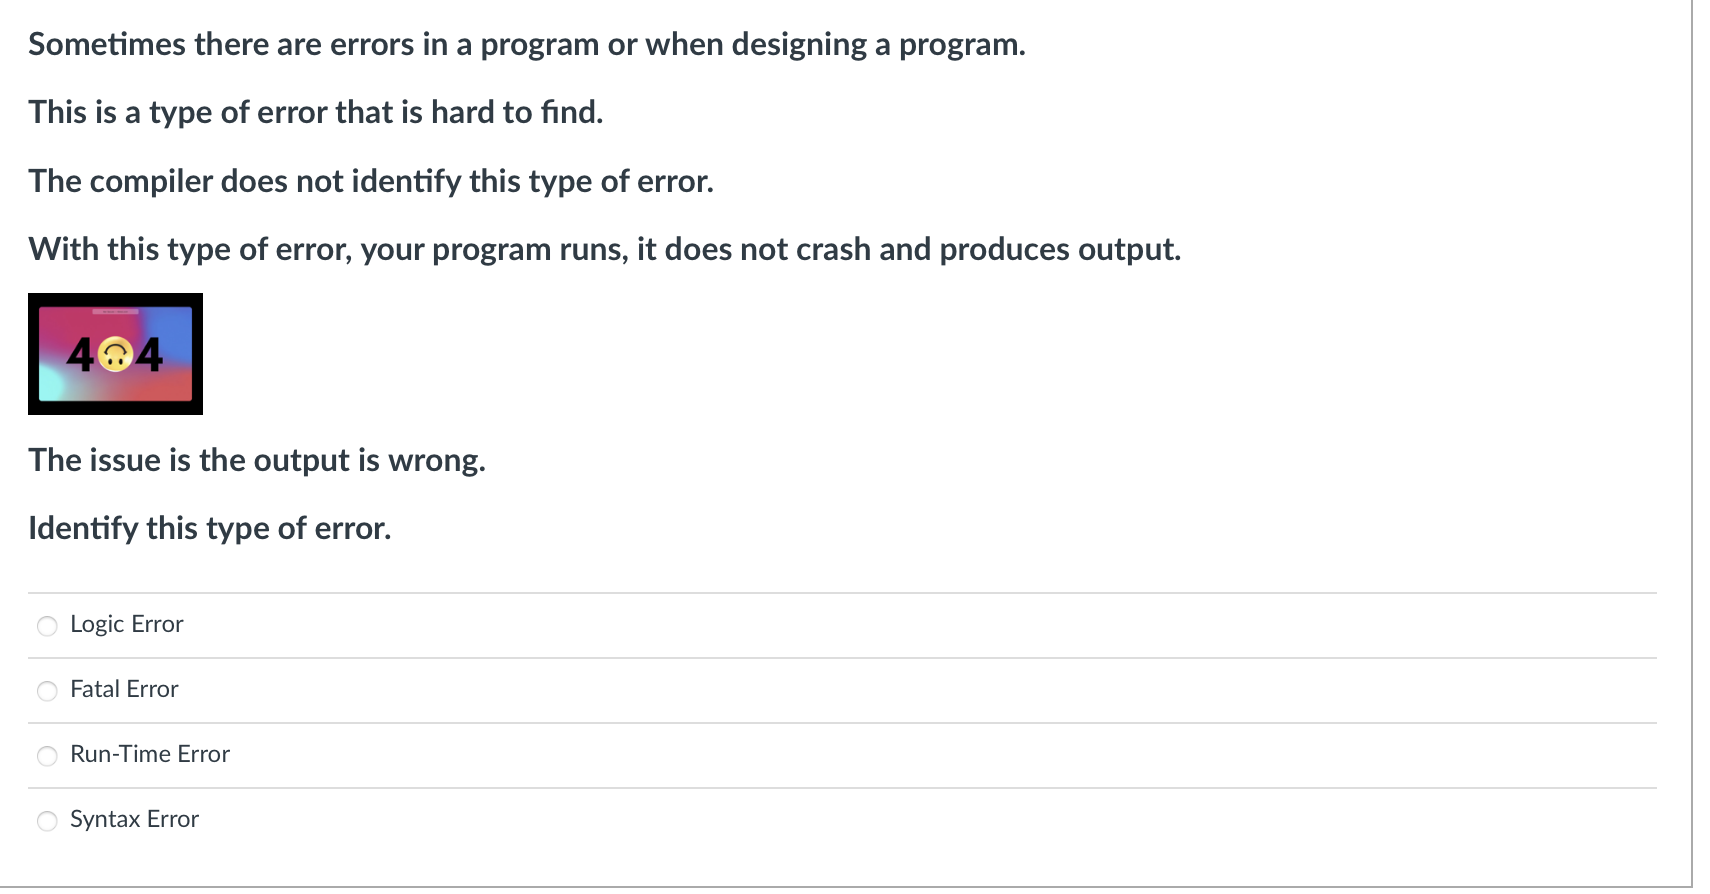Click the 'Run-Time Error' answer label
The height and width of the screenshot is (894, 1710).
click(150, 754)
